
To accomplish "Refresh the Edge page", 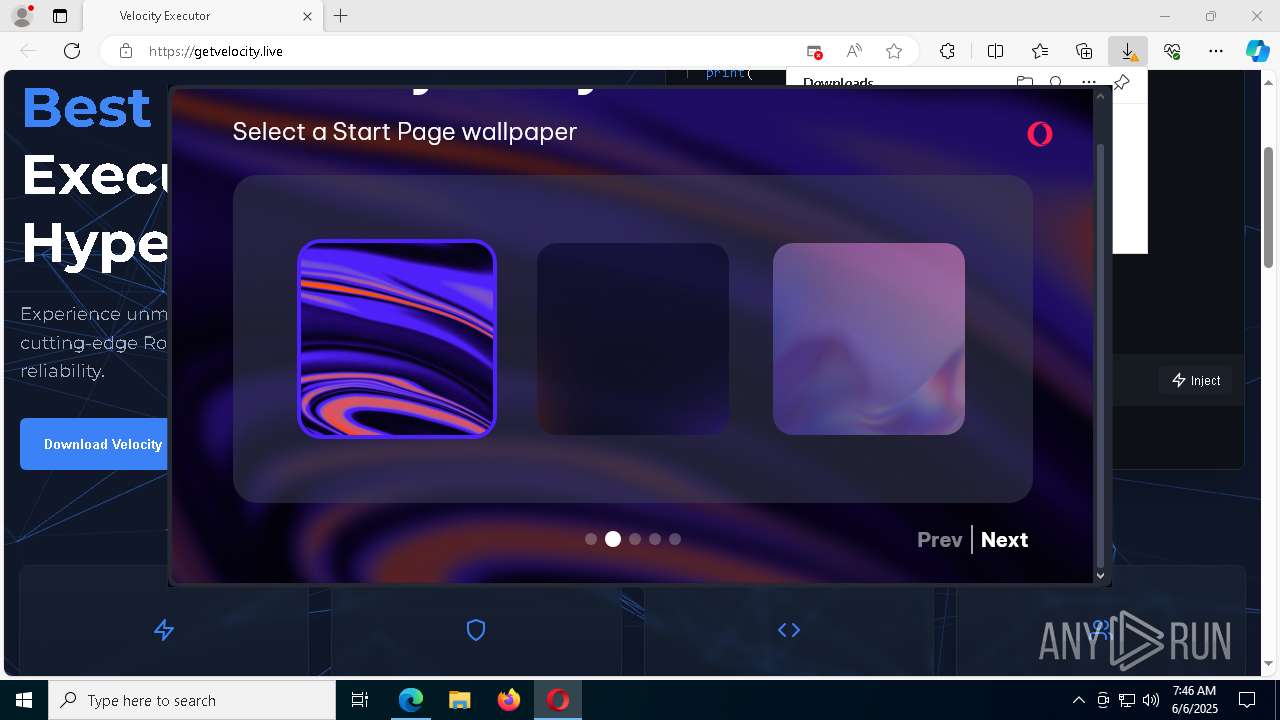I will 72,51.
